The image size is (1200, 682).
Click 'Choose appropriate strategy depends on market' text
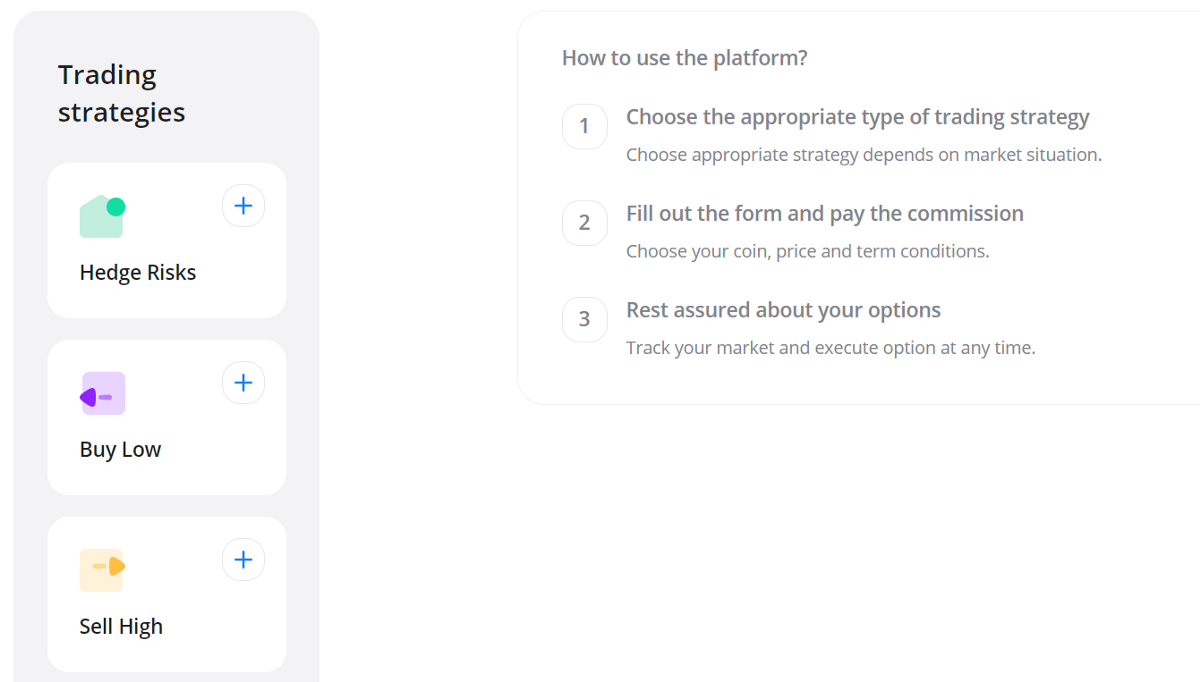click(863, 155)
